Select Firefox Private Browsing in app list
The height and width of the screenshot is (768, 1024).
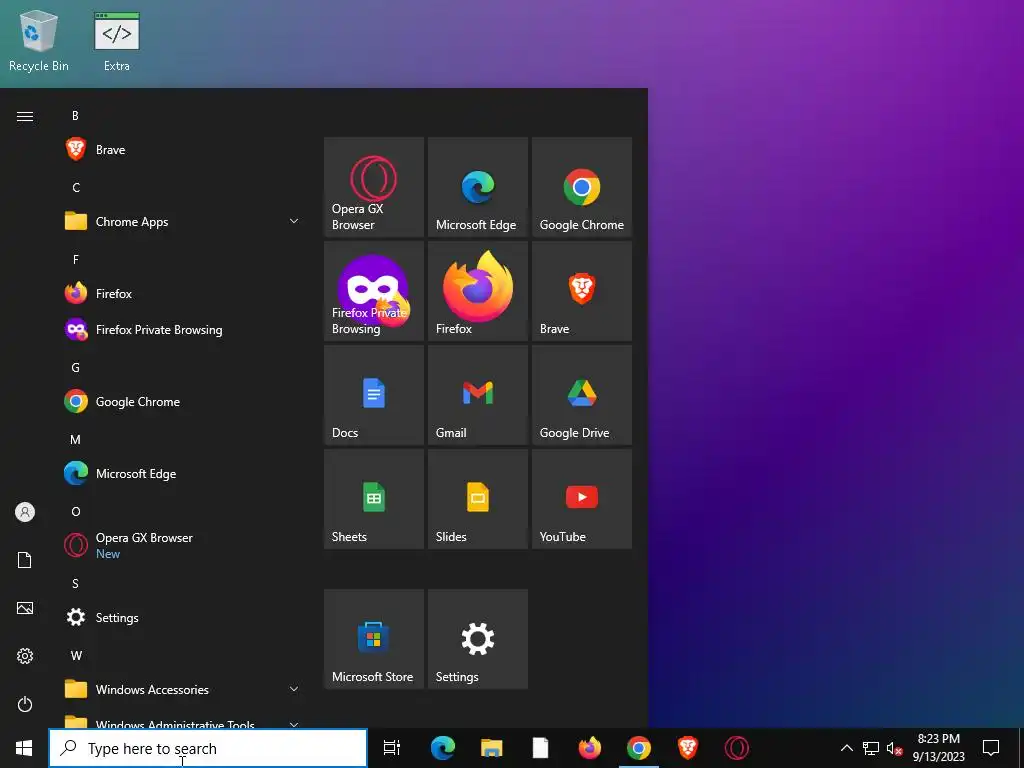tap(183, 330)
